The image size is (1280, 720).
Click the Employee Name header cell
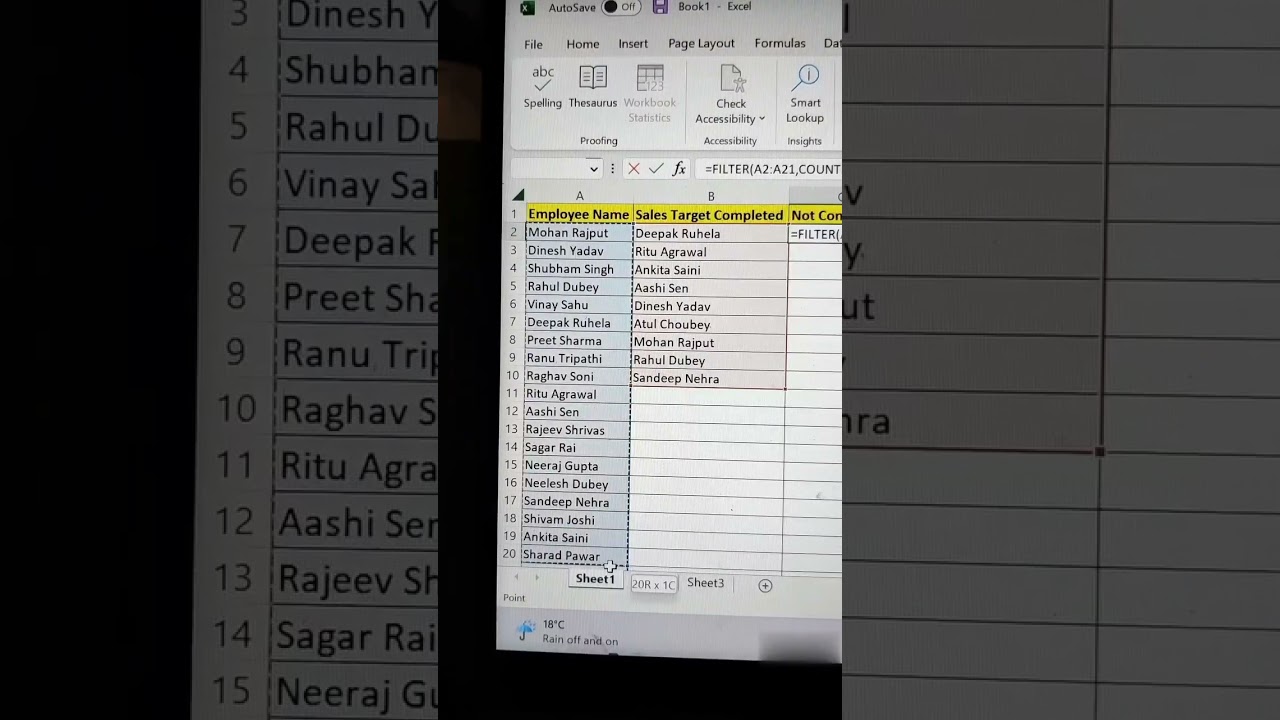tap(579, 214)
